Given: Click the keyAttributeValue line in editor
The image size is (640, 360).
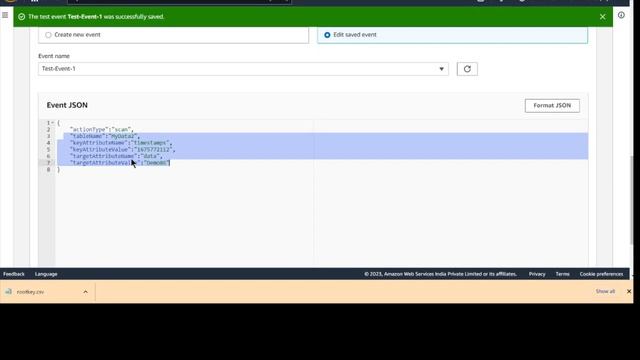Looking at the screenshot, I should (x=122, y=149).
